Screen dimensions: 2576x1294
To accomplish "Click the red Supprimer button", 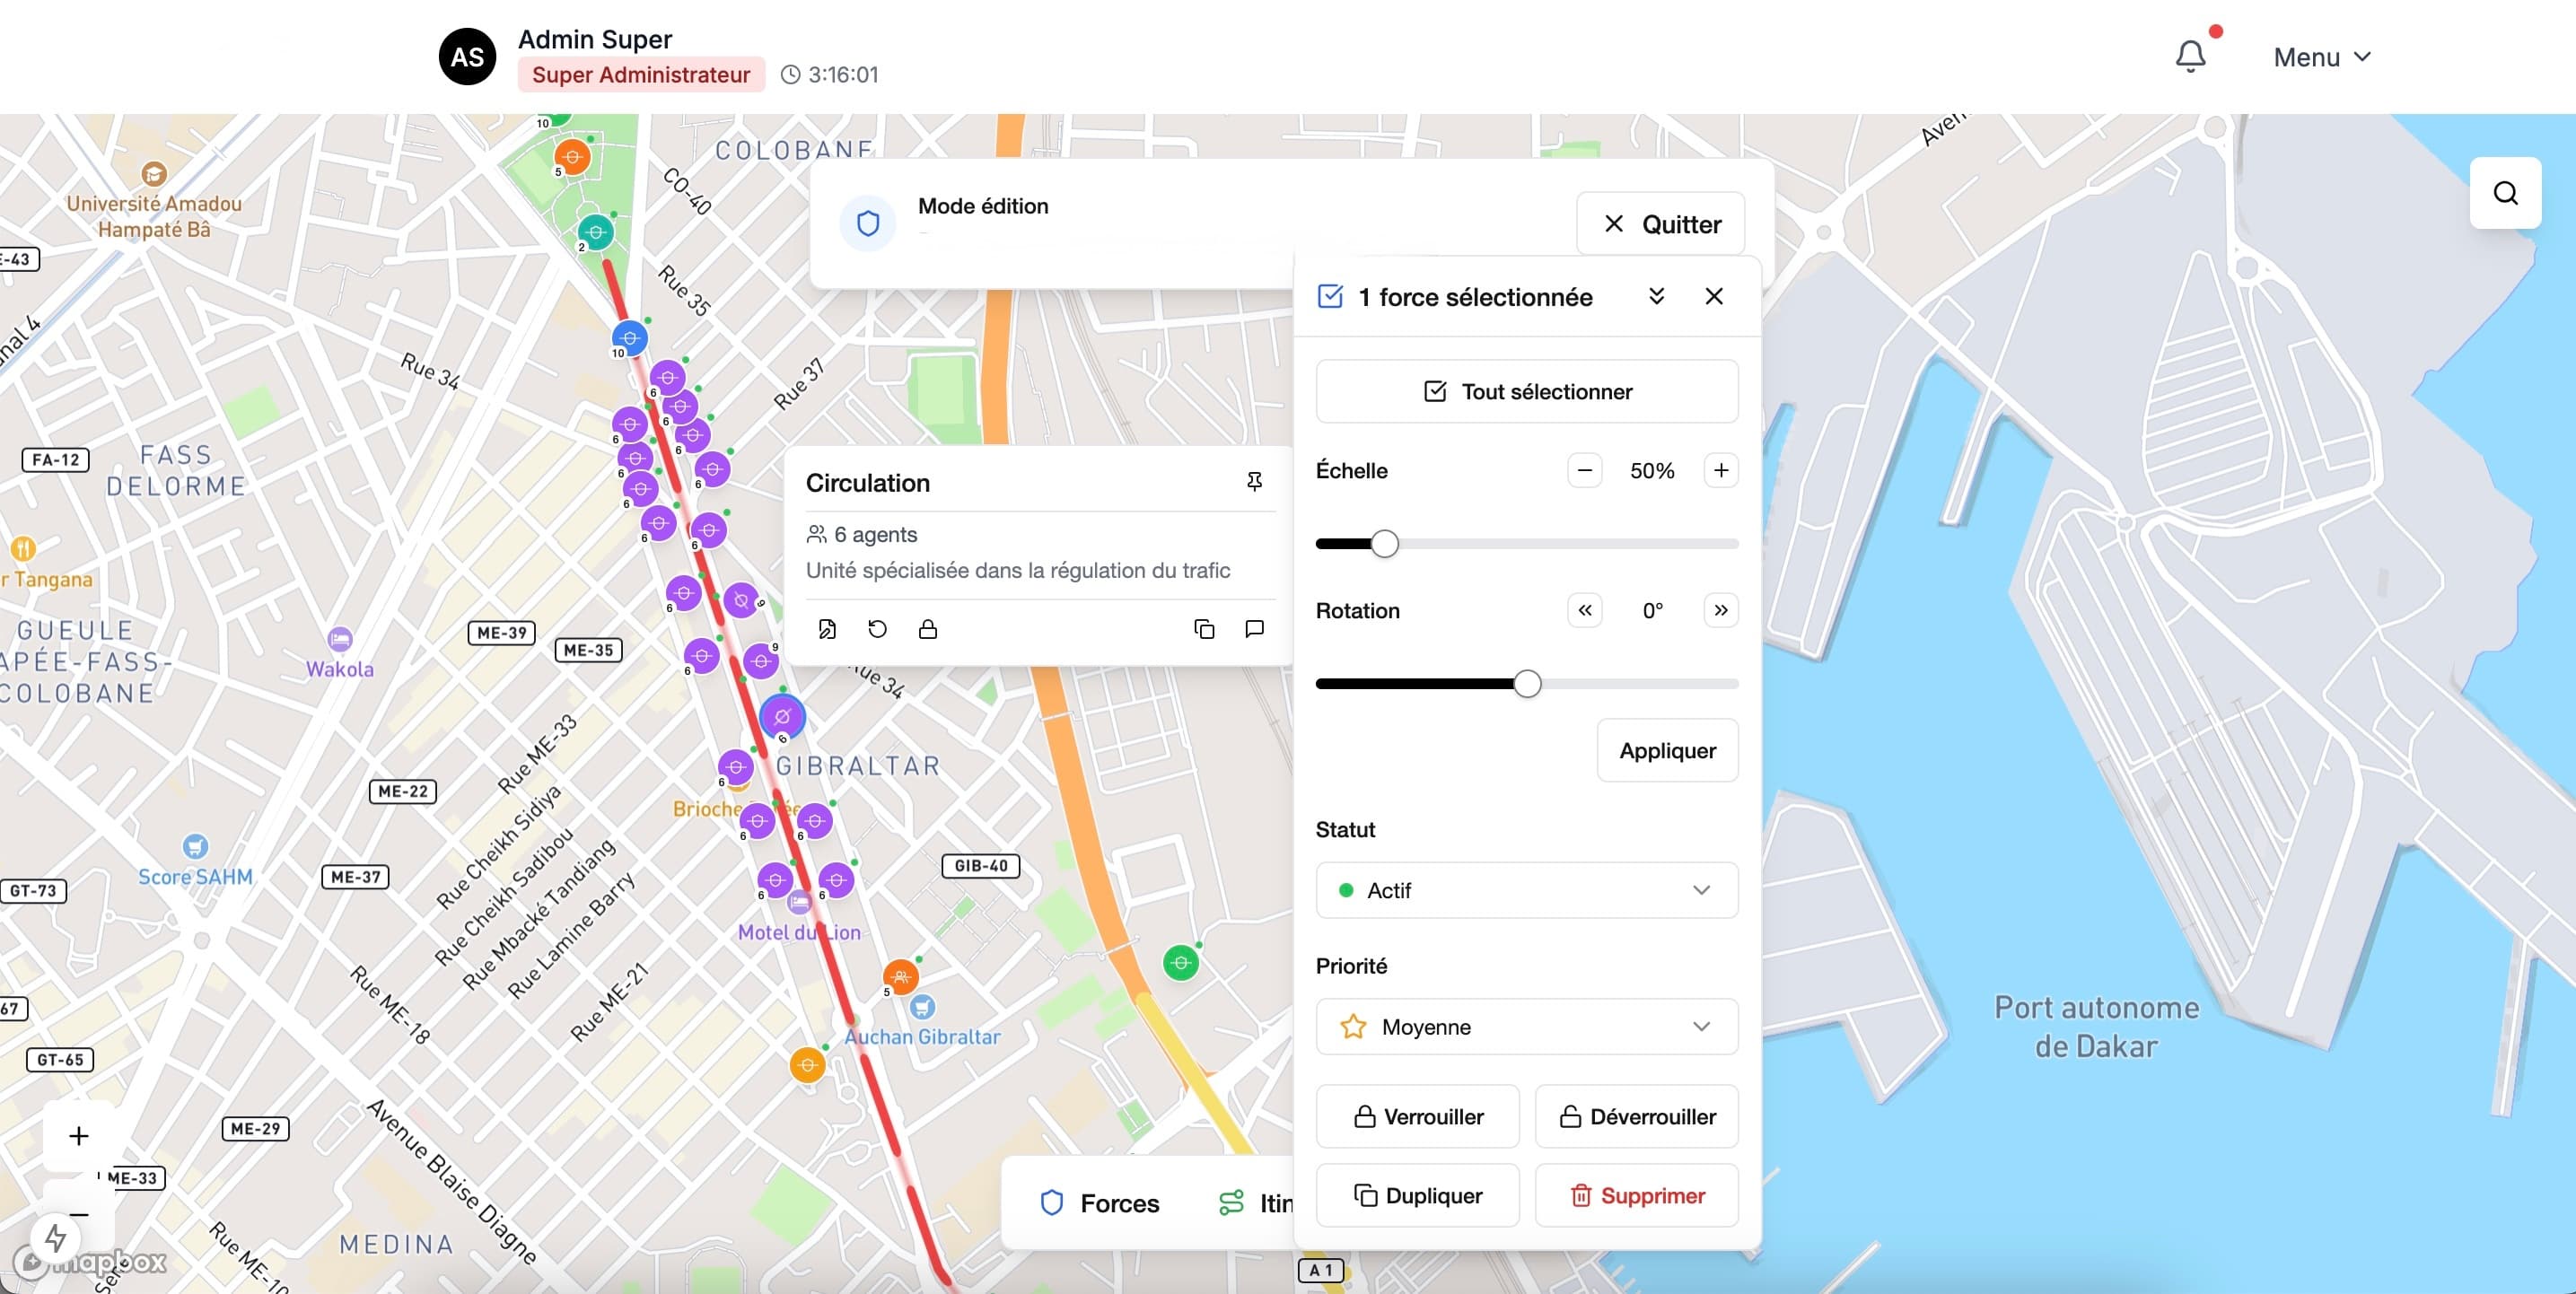I will pyautogui.click(x=1637, y=1196).
